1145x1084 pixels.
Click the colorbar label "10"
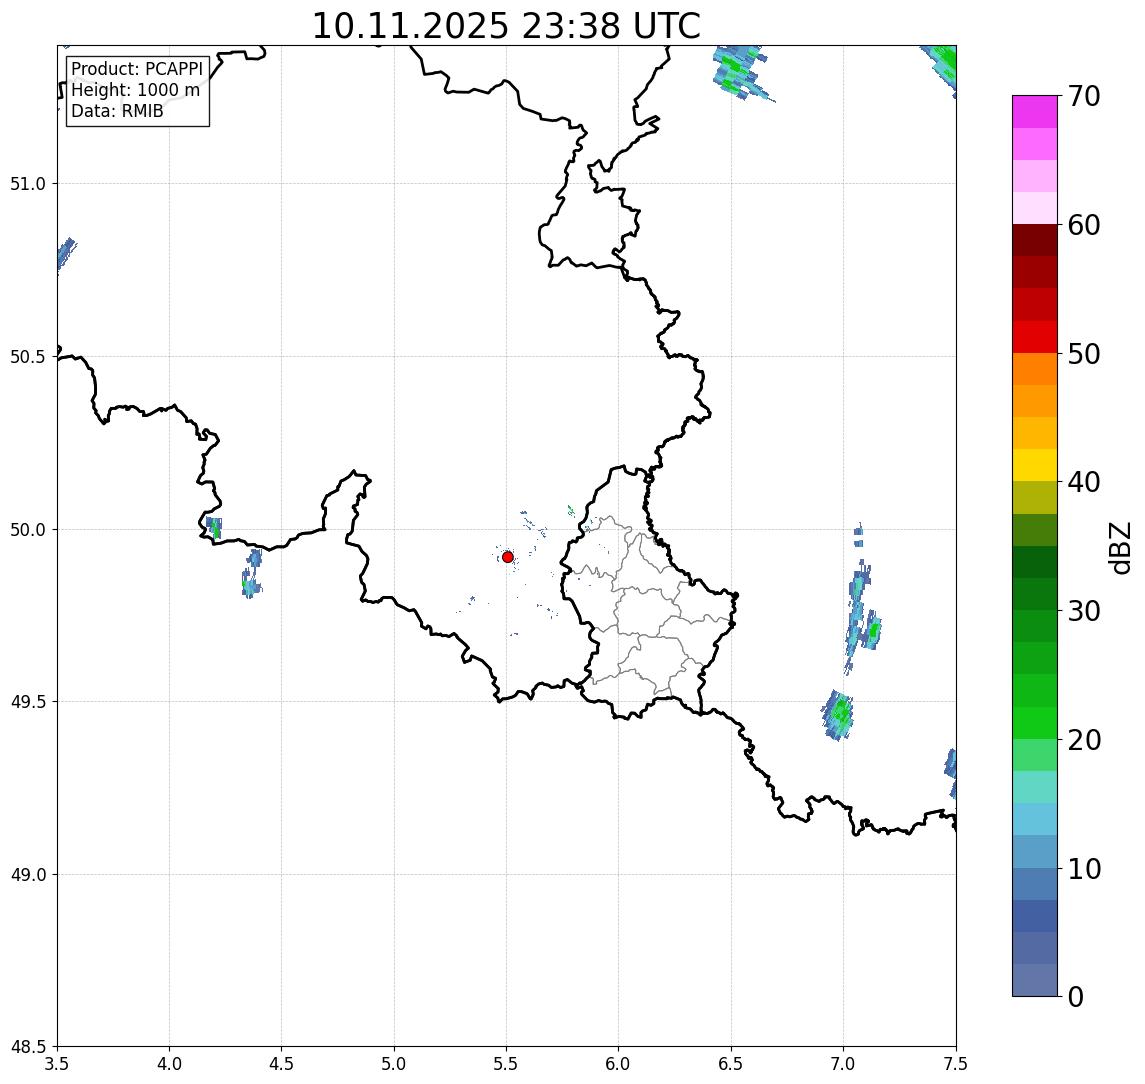1084,869
